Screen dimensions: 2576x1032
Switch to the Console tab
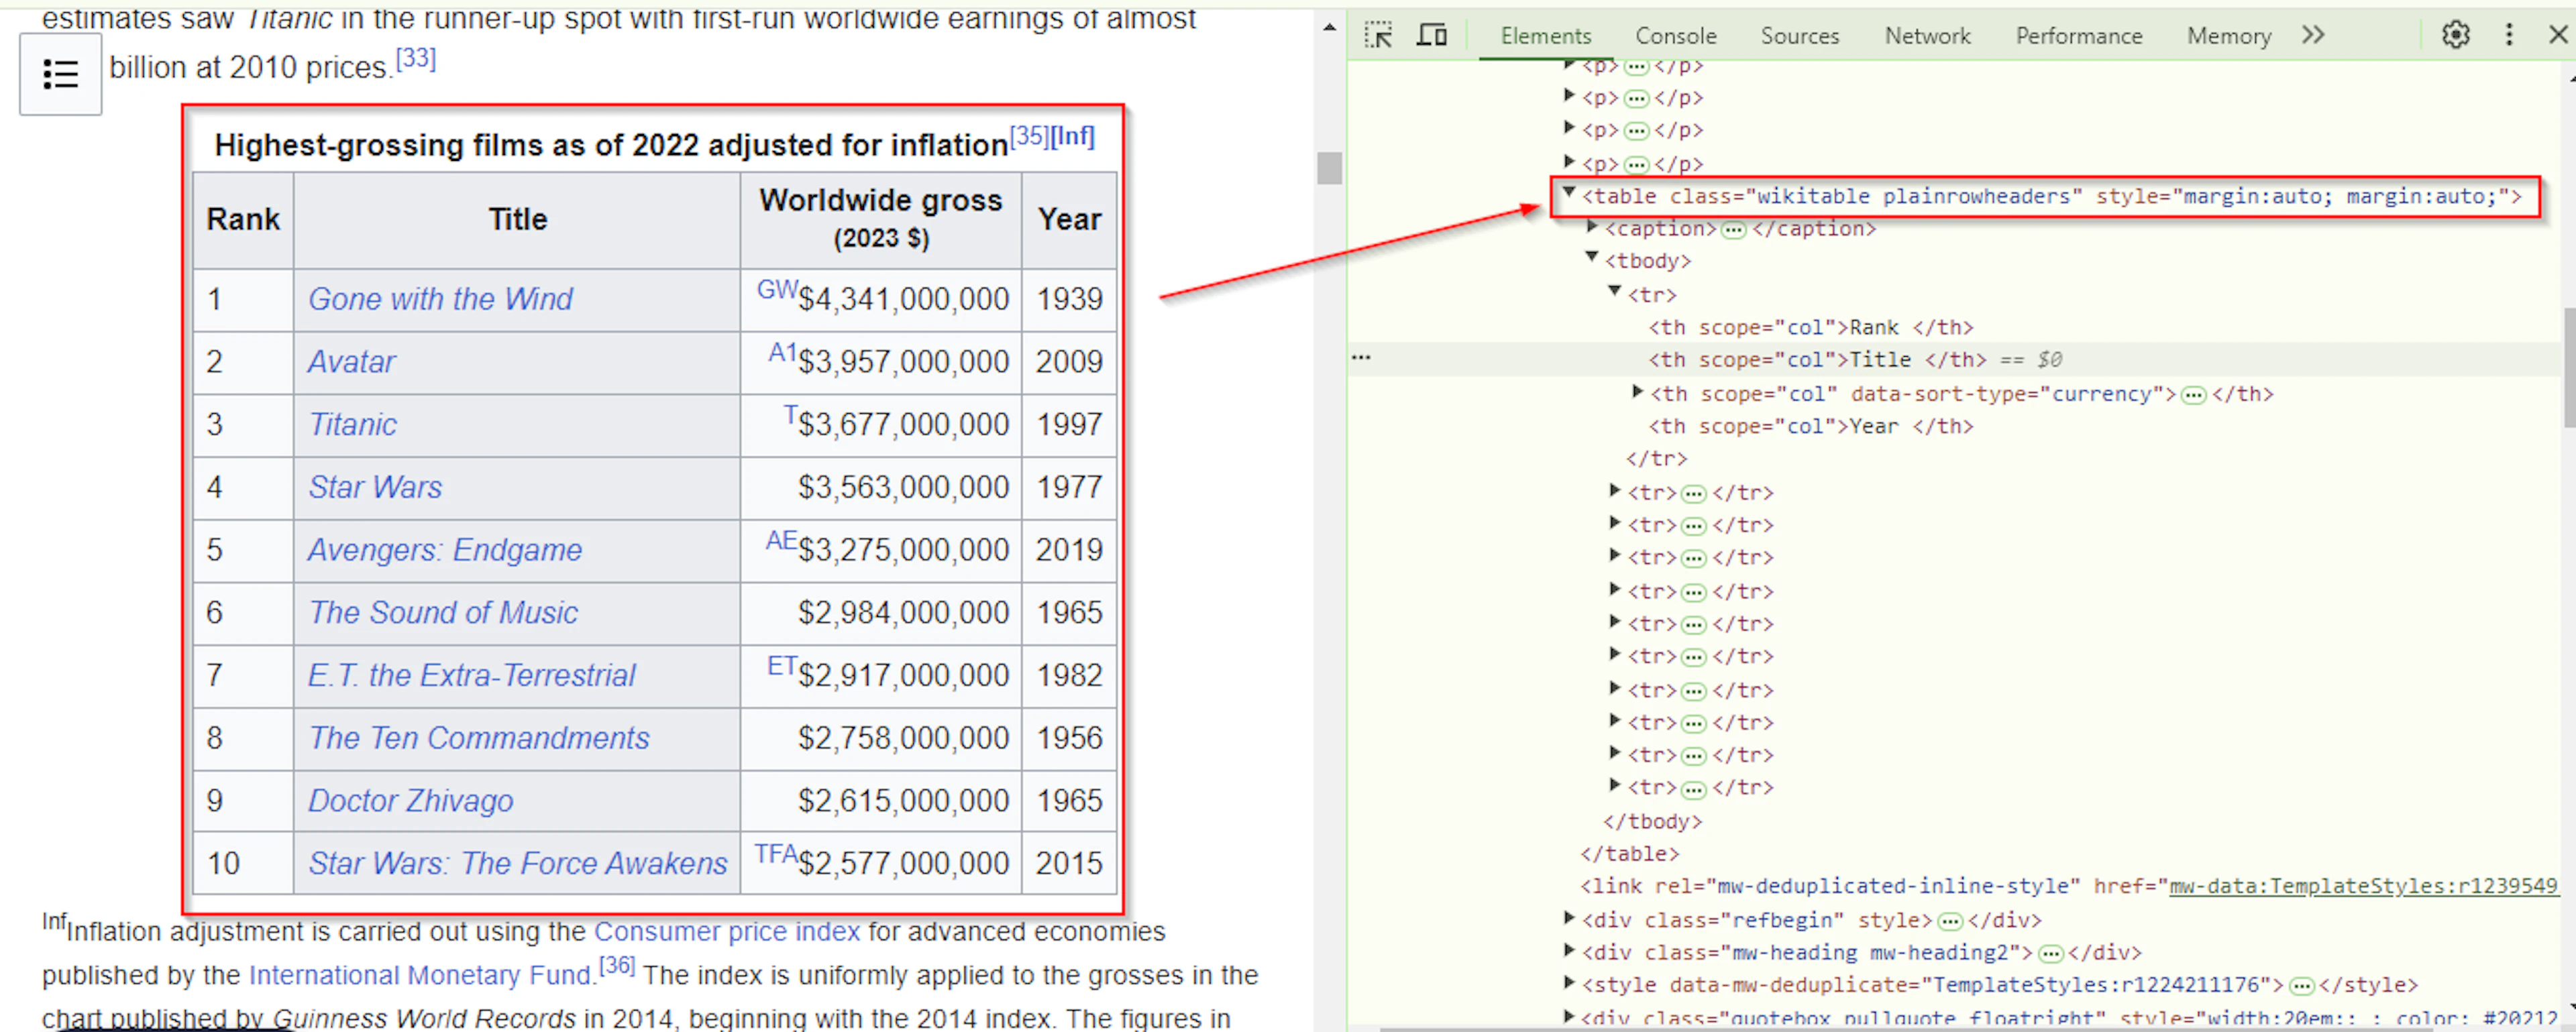pos(1676,36)
